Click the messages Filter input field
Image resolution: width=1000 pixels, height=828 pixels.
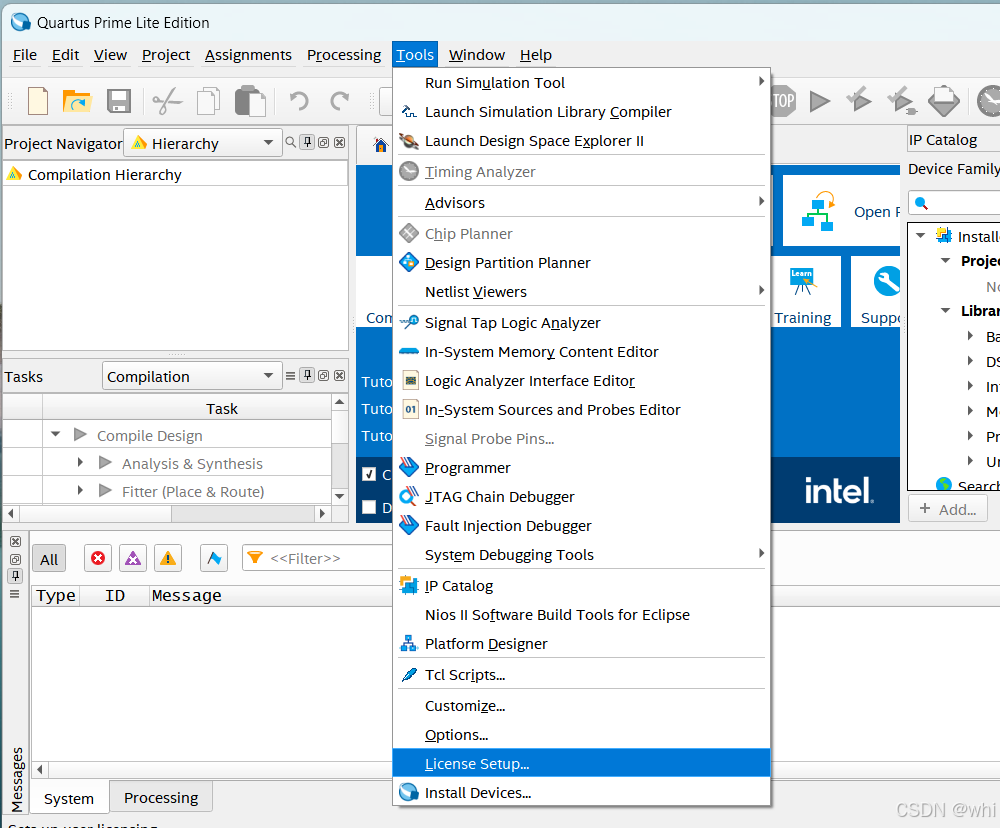[317, 558]
